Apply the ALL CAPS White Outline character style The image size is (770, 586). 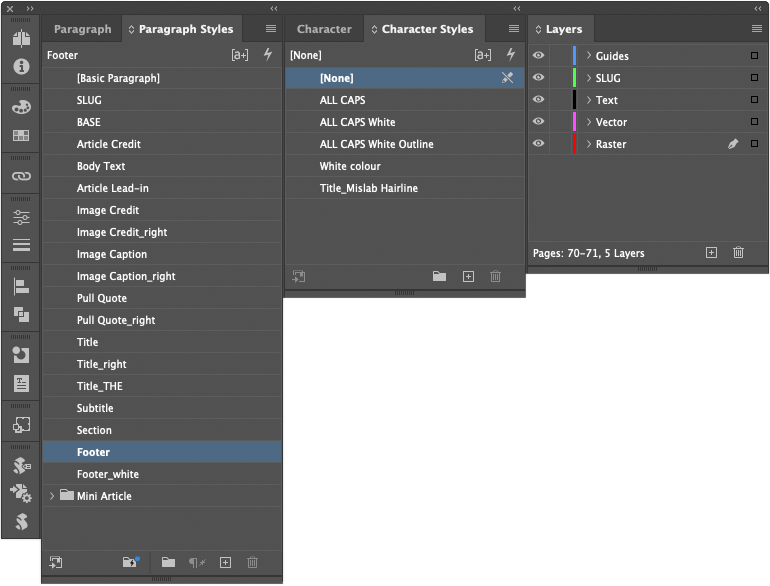(405, 144)
